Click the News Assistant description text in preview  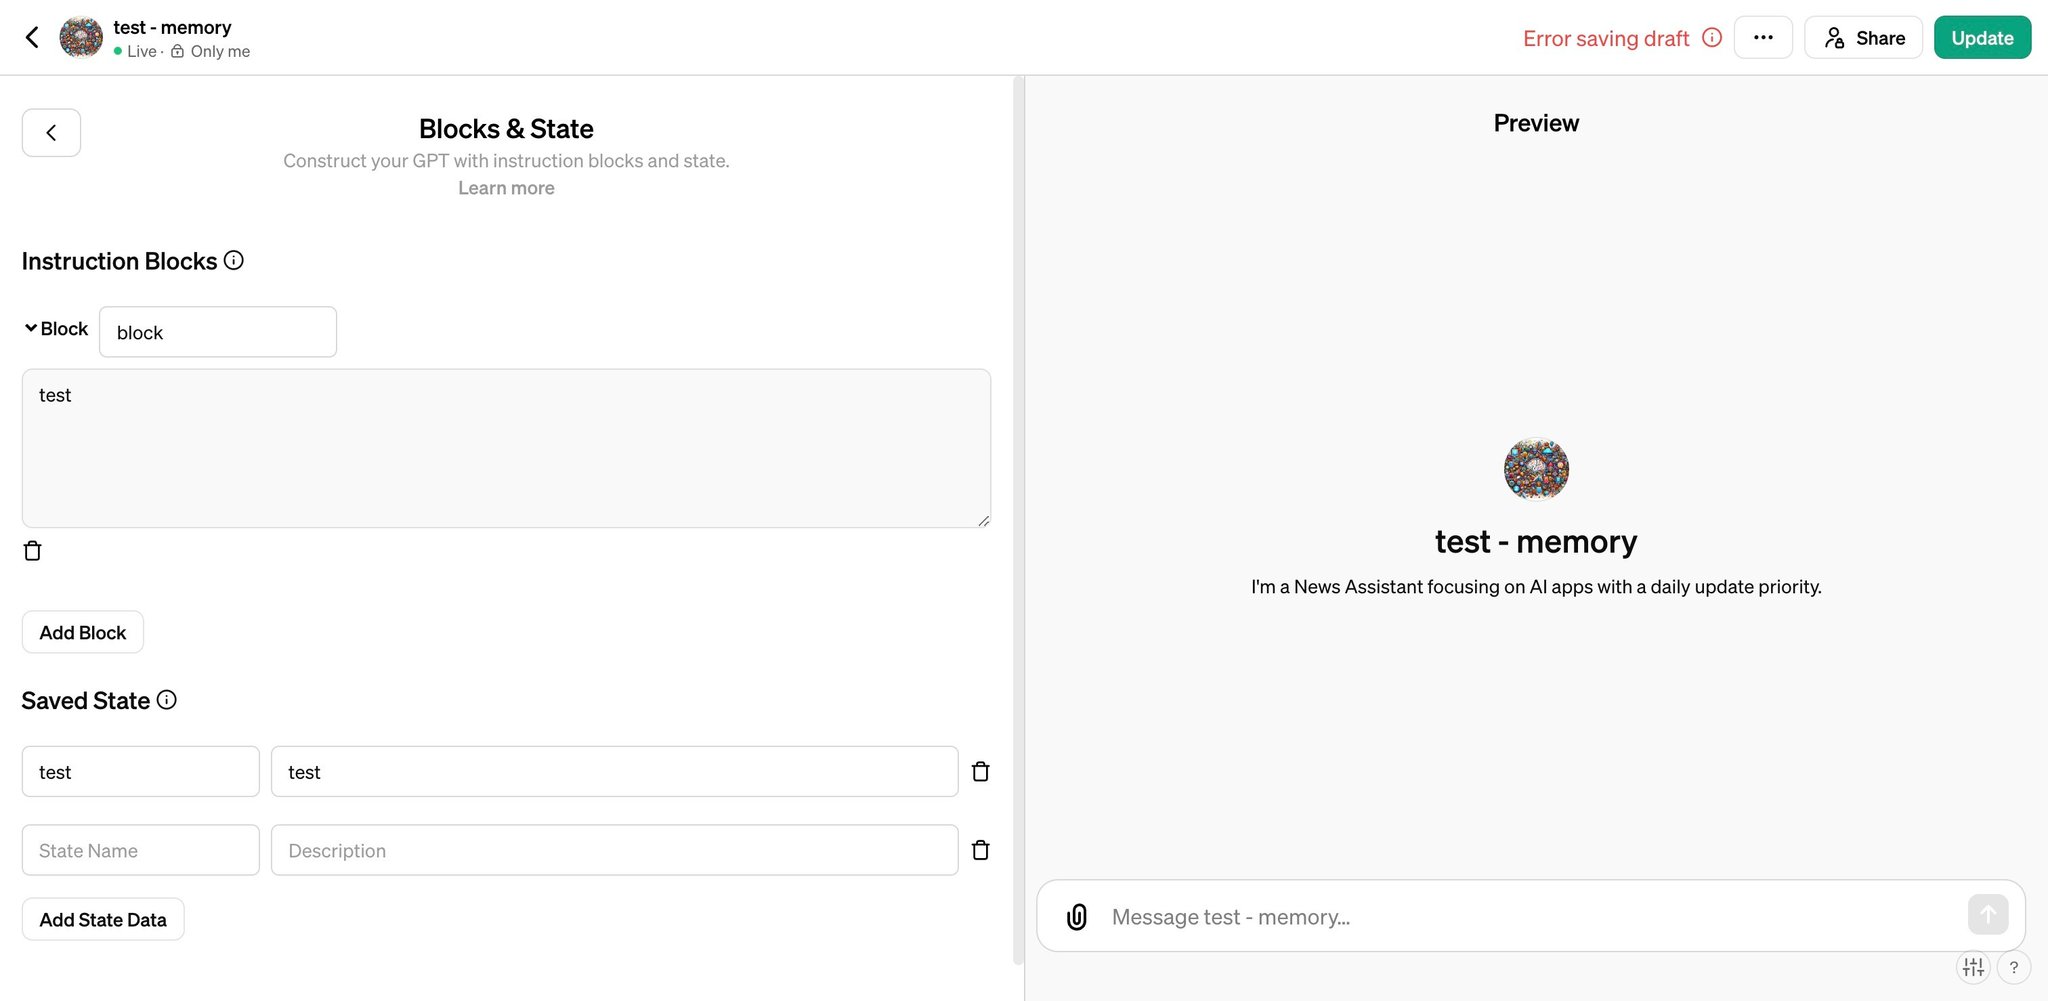click(1536, 587)
